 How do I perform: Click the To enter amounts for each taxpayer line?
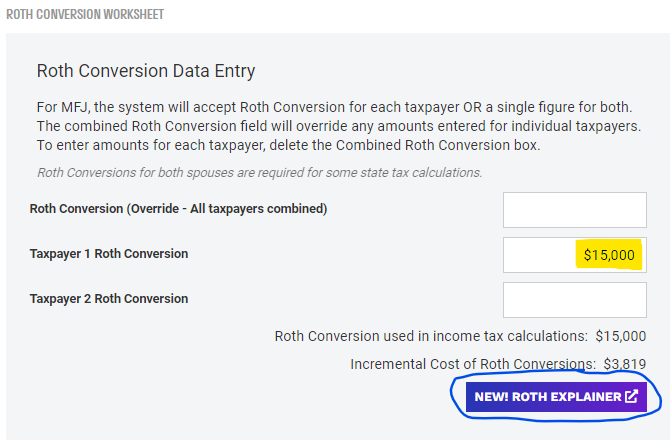287,145
